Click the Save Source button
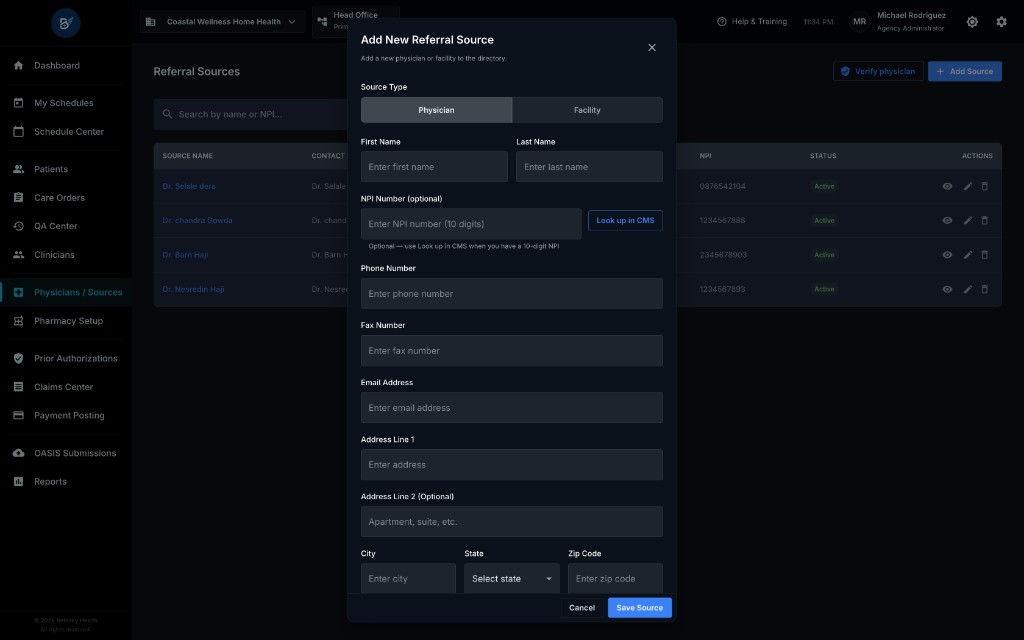This screenshot has width=1024, height=640. (x=639, y=608)
